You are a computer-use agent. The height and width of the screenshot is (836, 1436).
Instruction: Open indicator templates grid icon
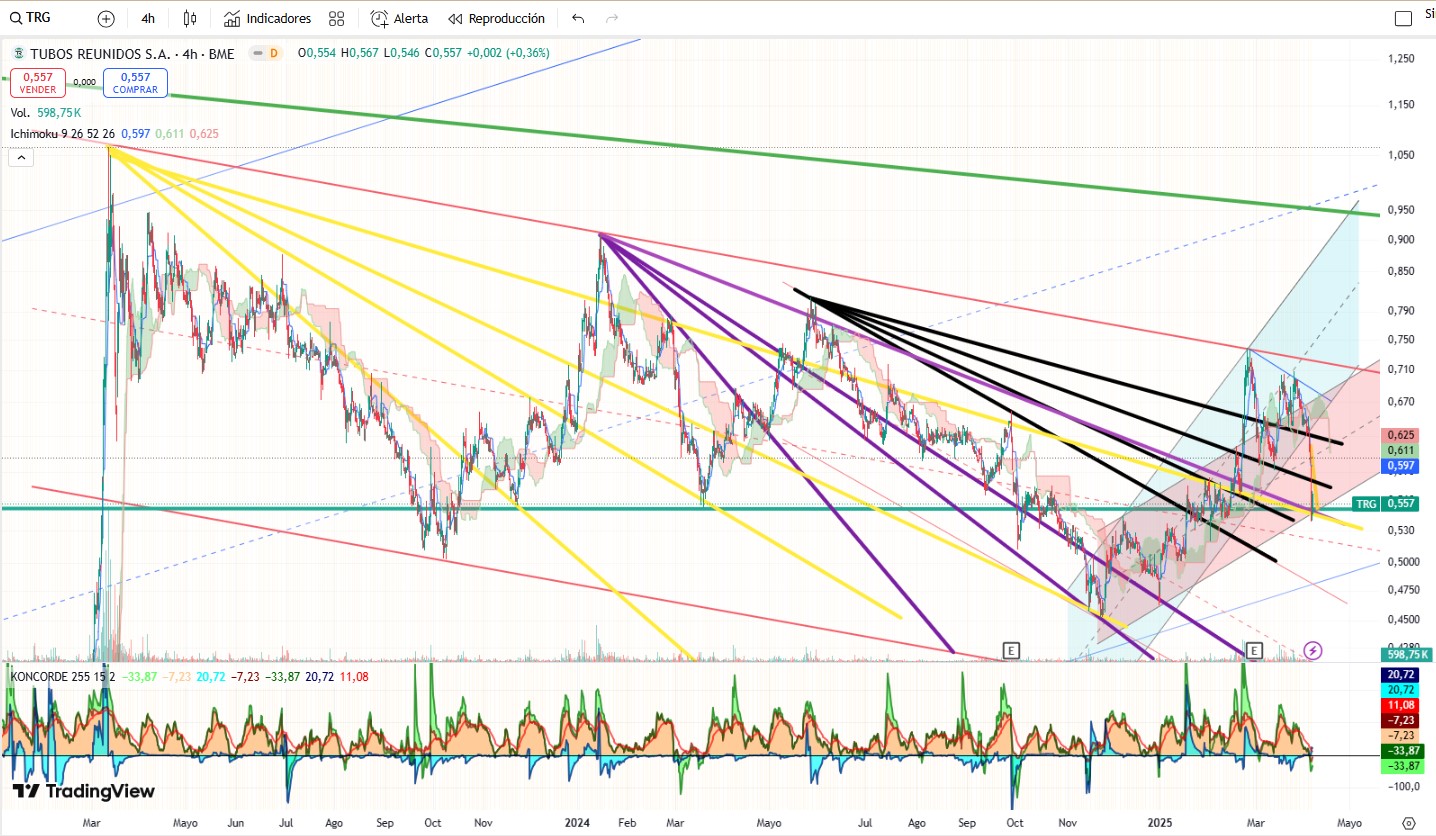(x=336, y=18)
